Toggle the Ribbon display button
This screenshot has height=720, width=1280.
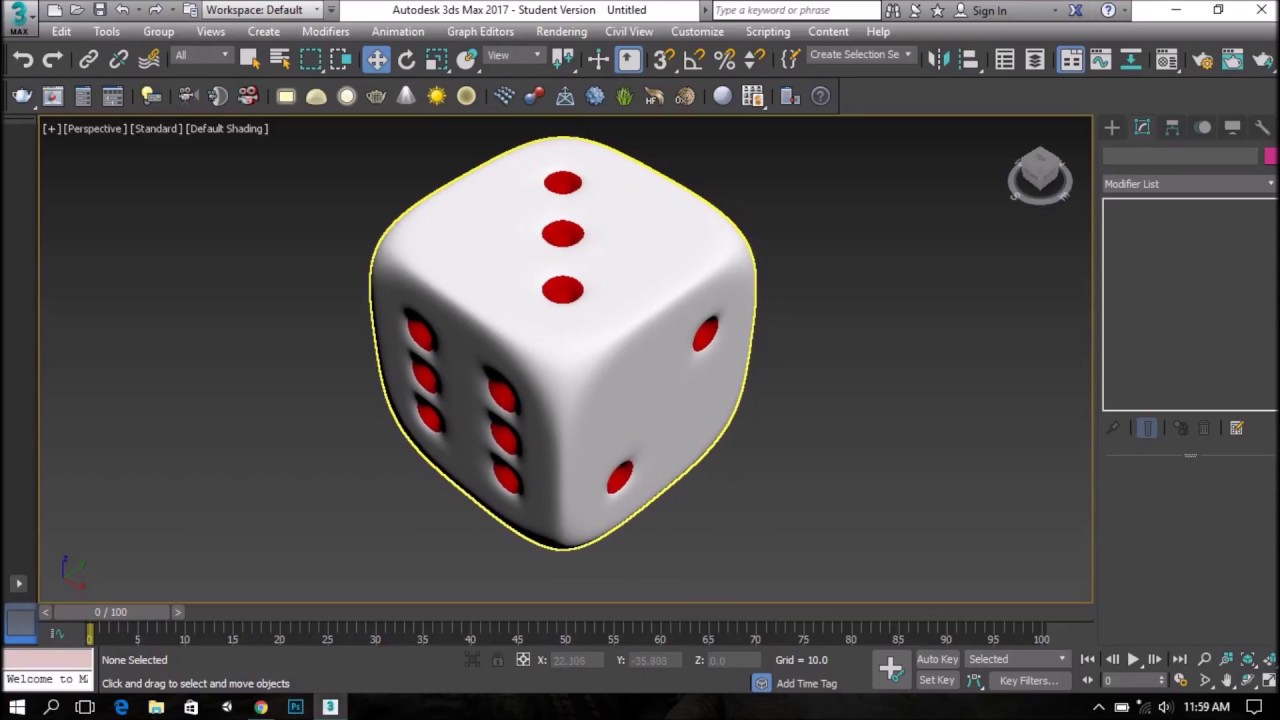[x=1071, y=60]
